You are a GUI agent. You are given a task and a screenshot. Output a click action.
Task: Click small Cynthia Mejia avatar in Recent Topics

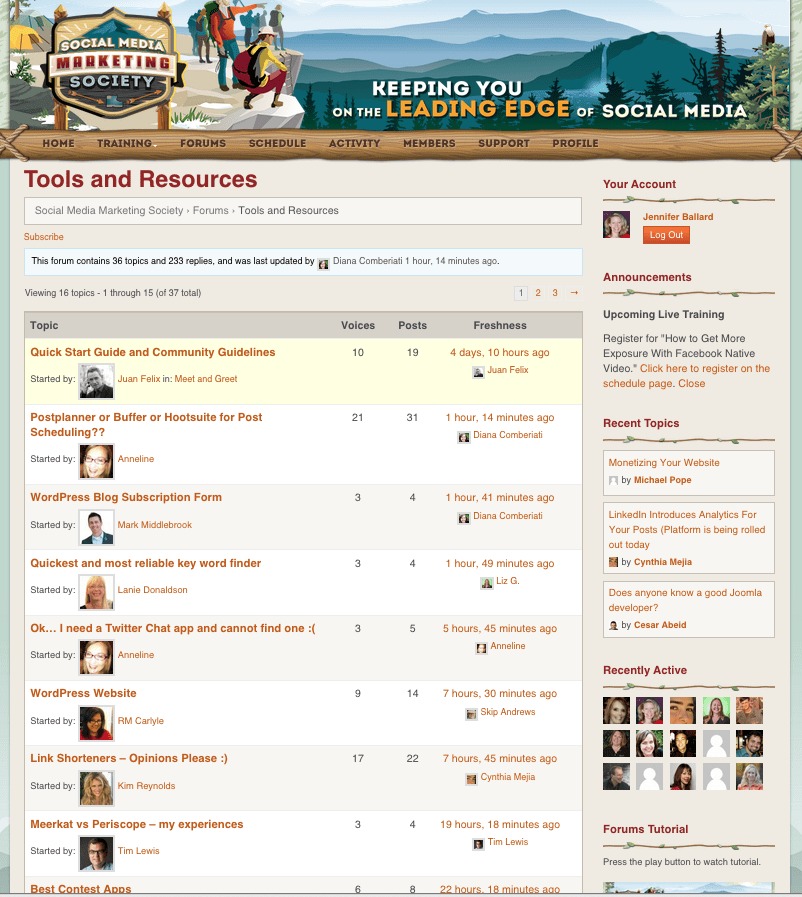coord(613,562)
